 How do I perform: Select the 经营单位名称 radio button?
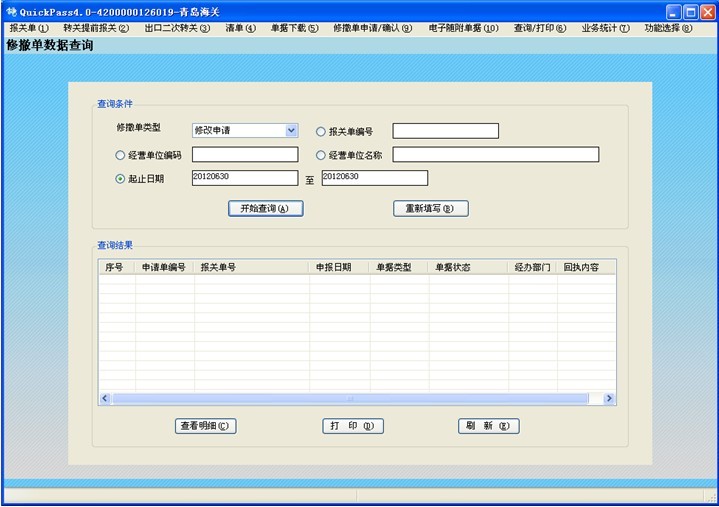(321, 155)
